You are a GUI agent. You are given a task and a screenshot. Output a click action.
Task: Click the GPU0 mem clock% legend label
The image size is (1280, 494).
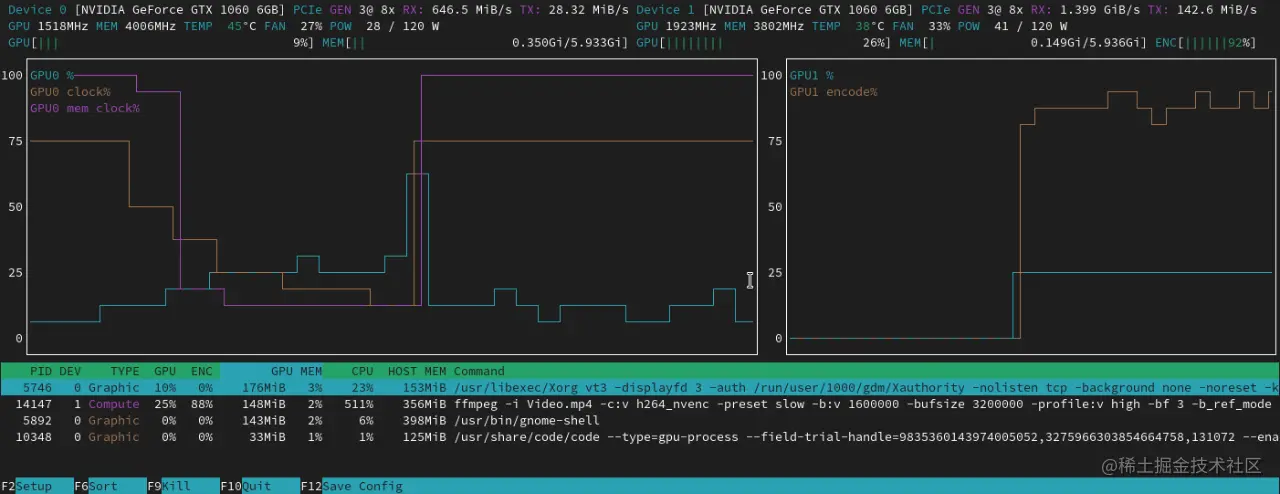[85, 108]
